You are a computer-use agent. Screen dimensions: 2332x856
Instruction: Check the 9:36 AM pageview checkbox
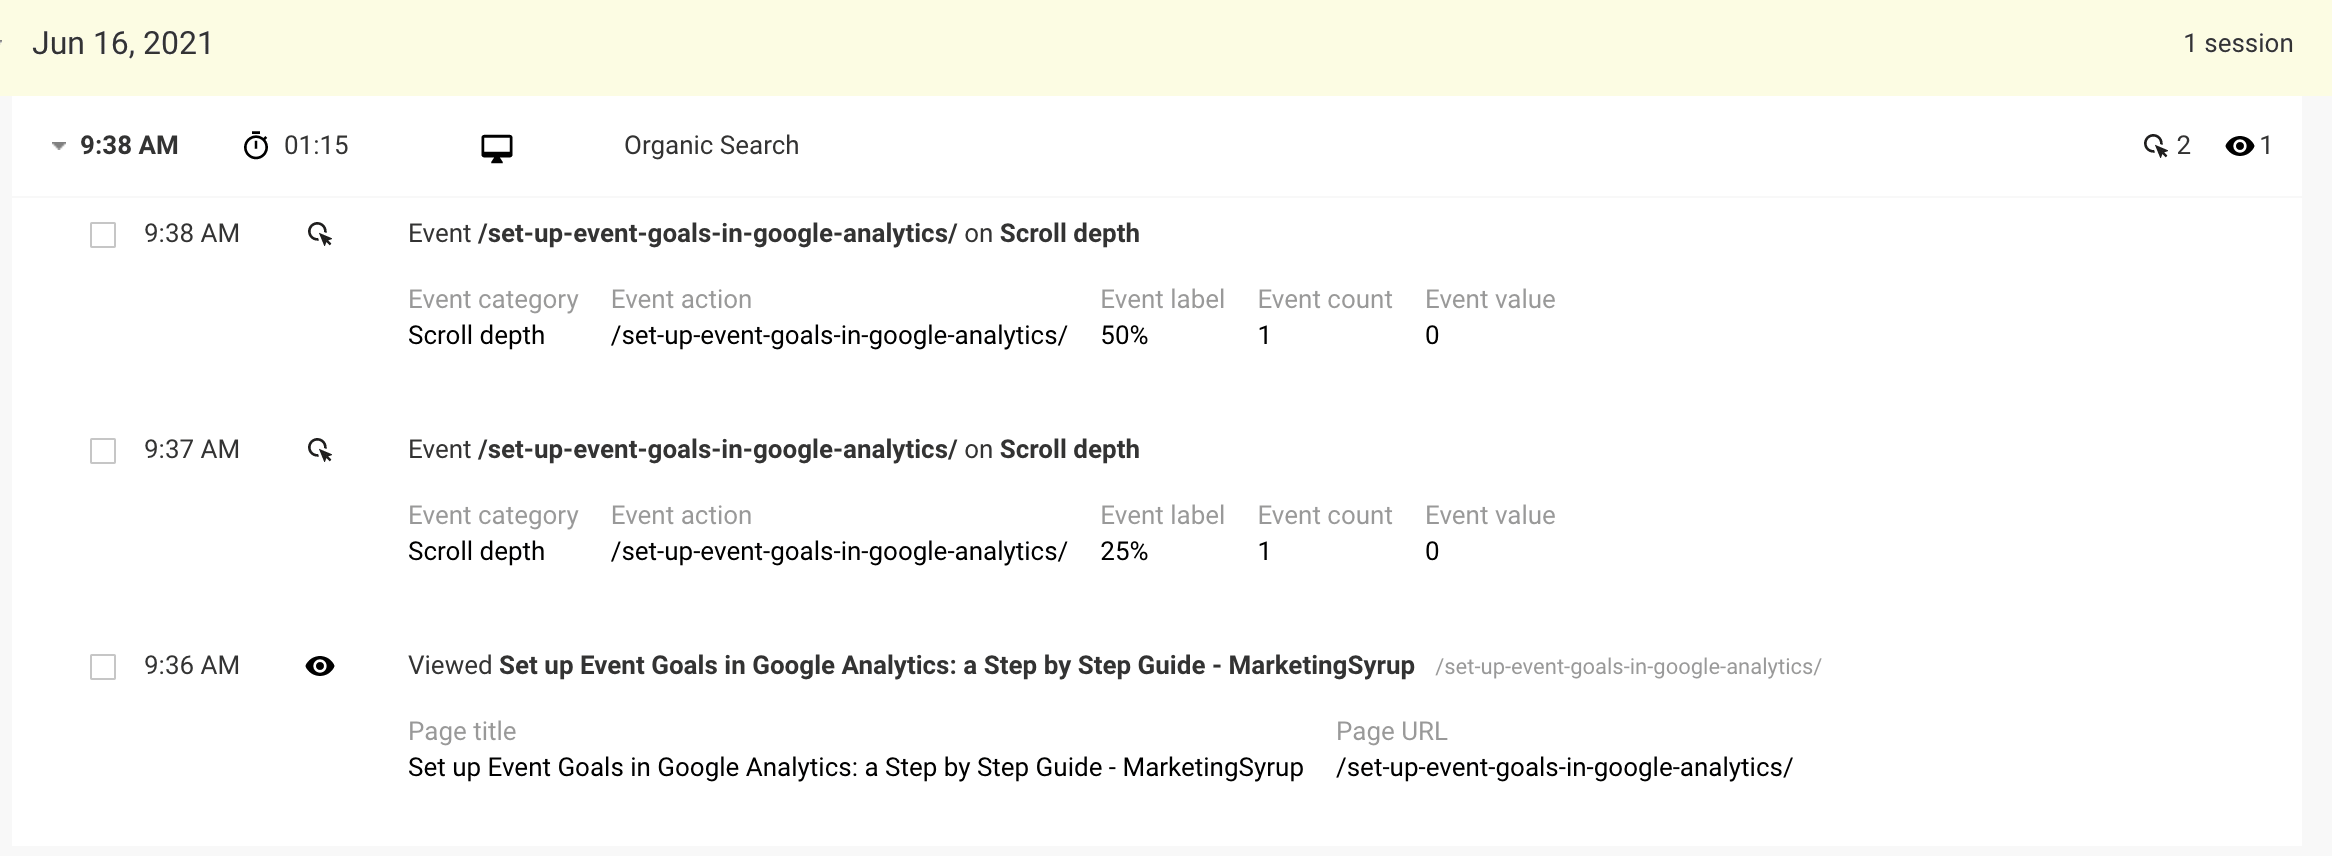click(x=103, y=666)
